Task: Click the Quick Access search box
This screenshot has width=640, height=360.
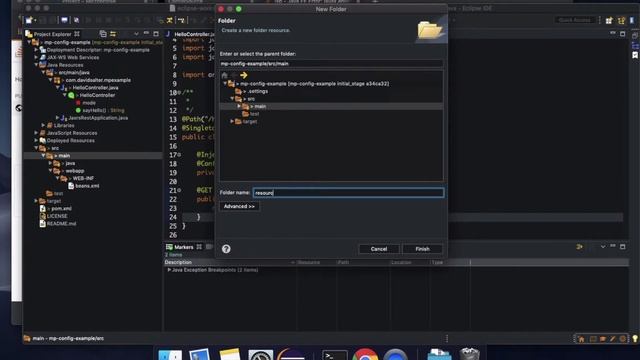Action: (x=575, y=20)
